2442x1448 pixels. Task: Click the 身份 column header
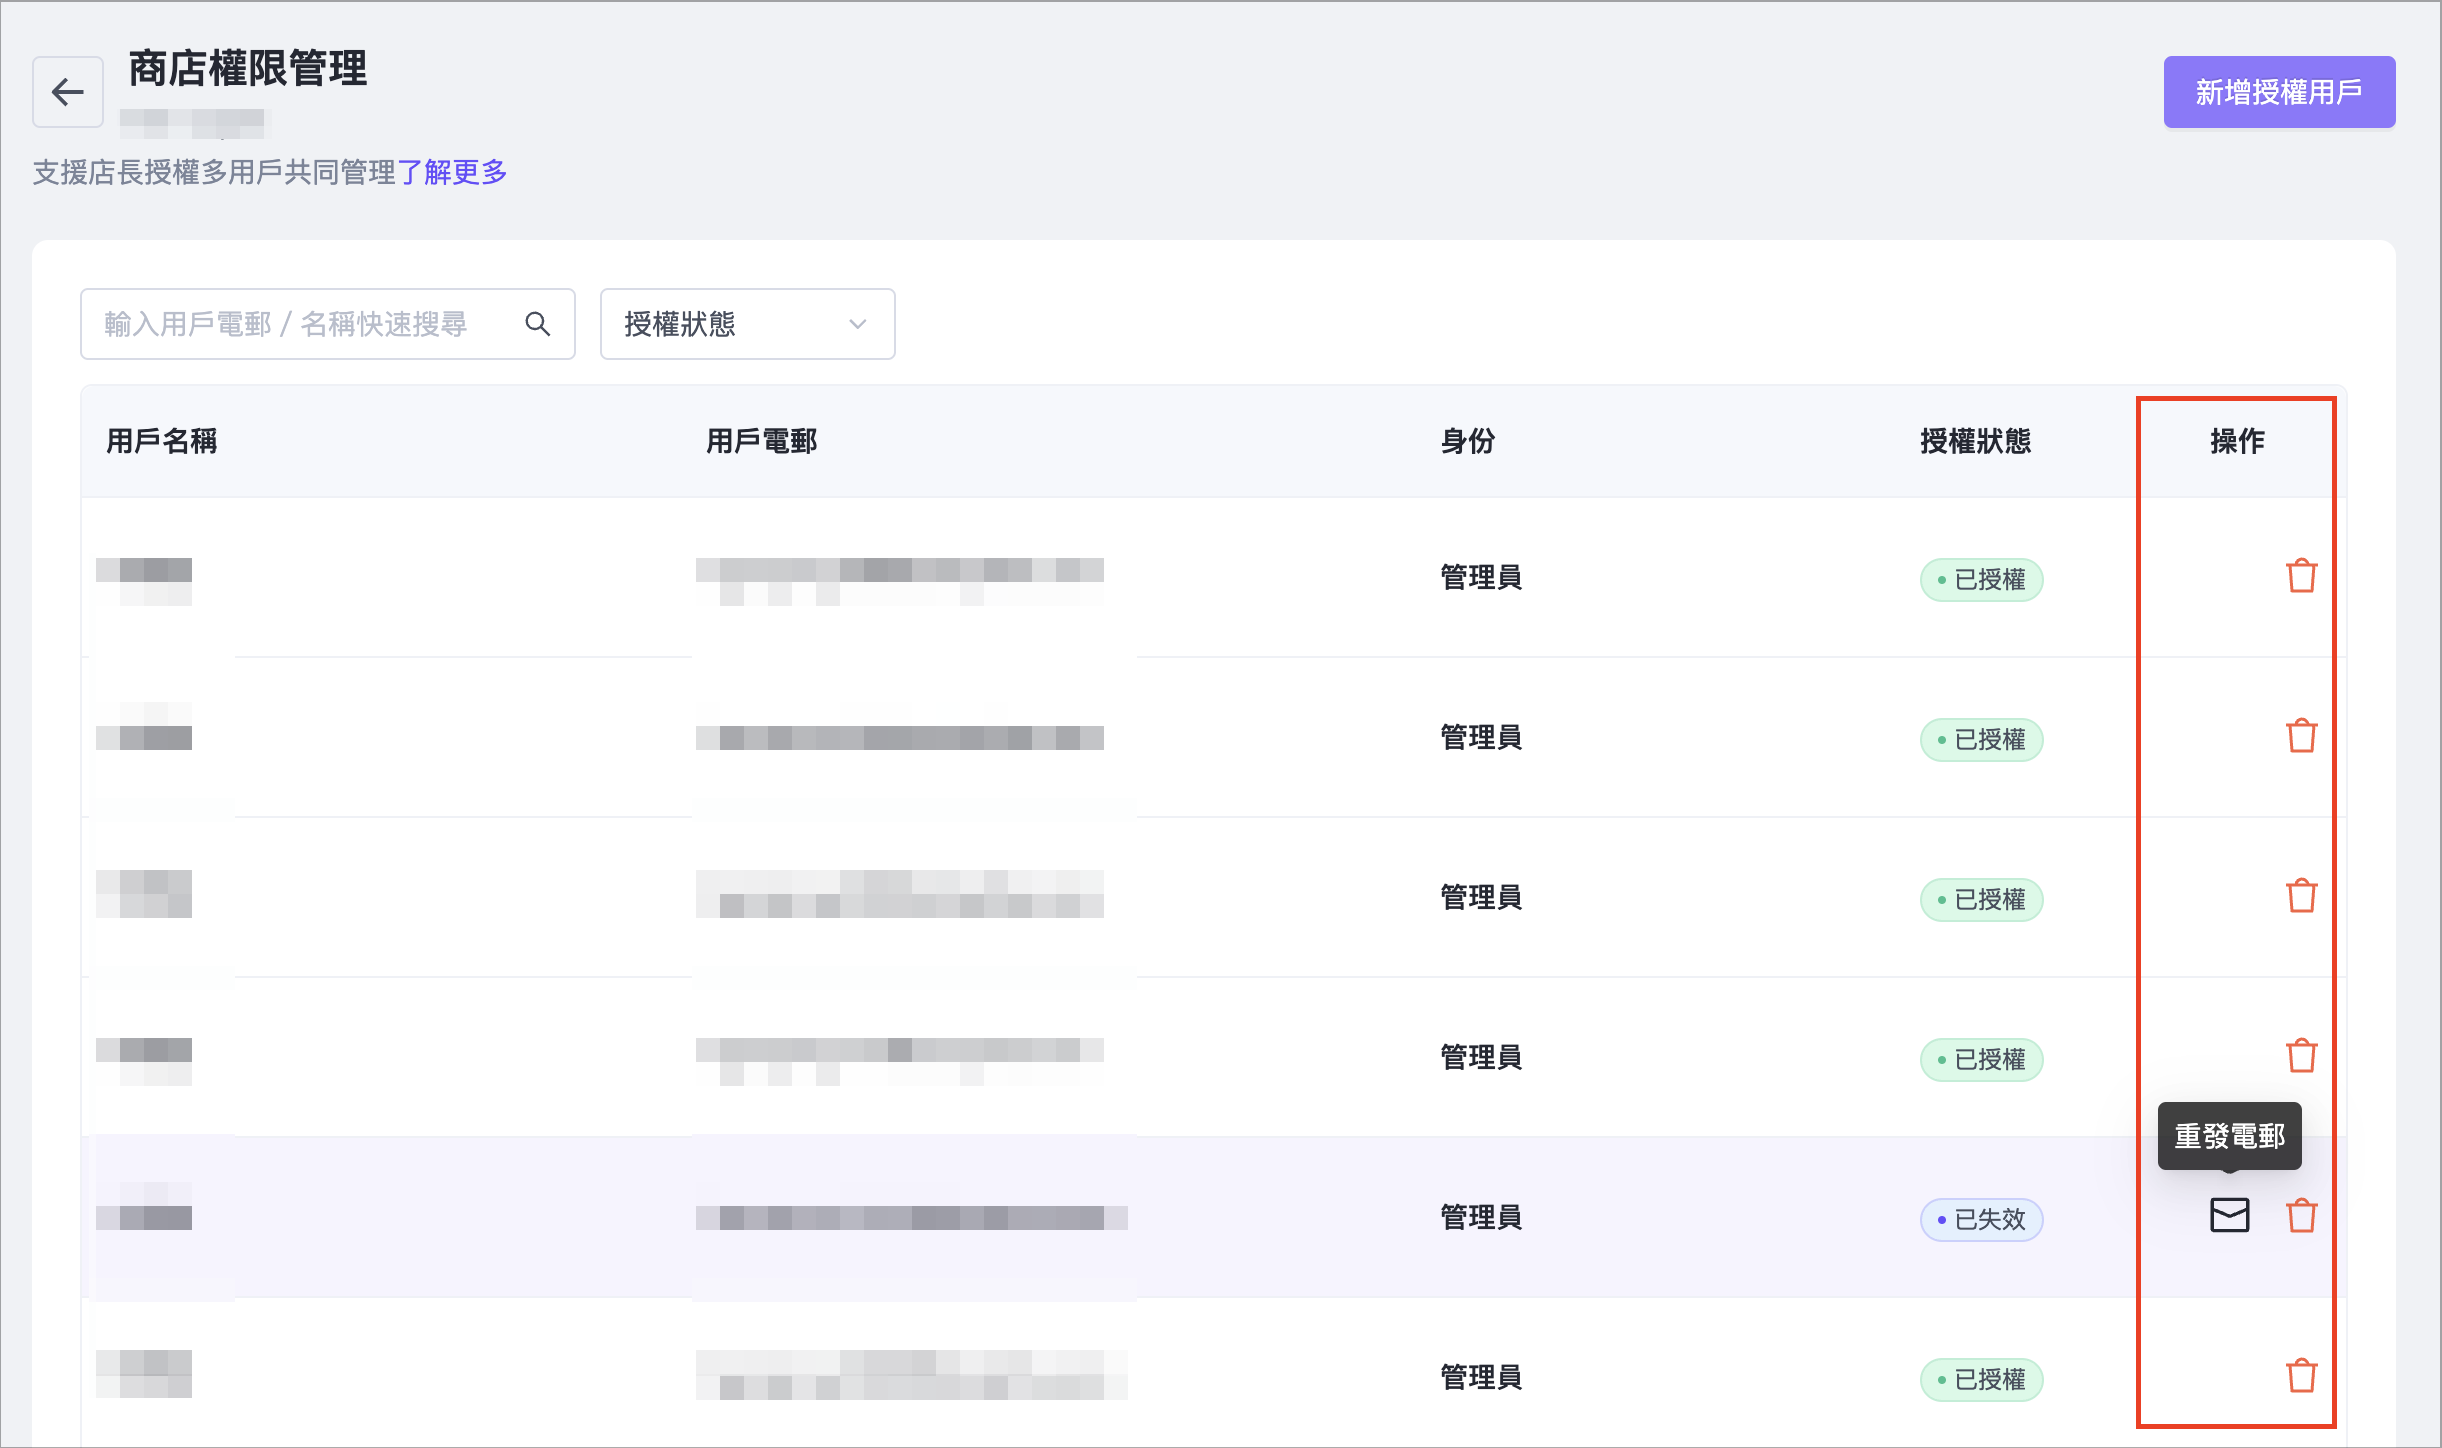tap(1467, 441)
